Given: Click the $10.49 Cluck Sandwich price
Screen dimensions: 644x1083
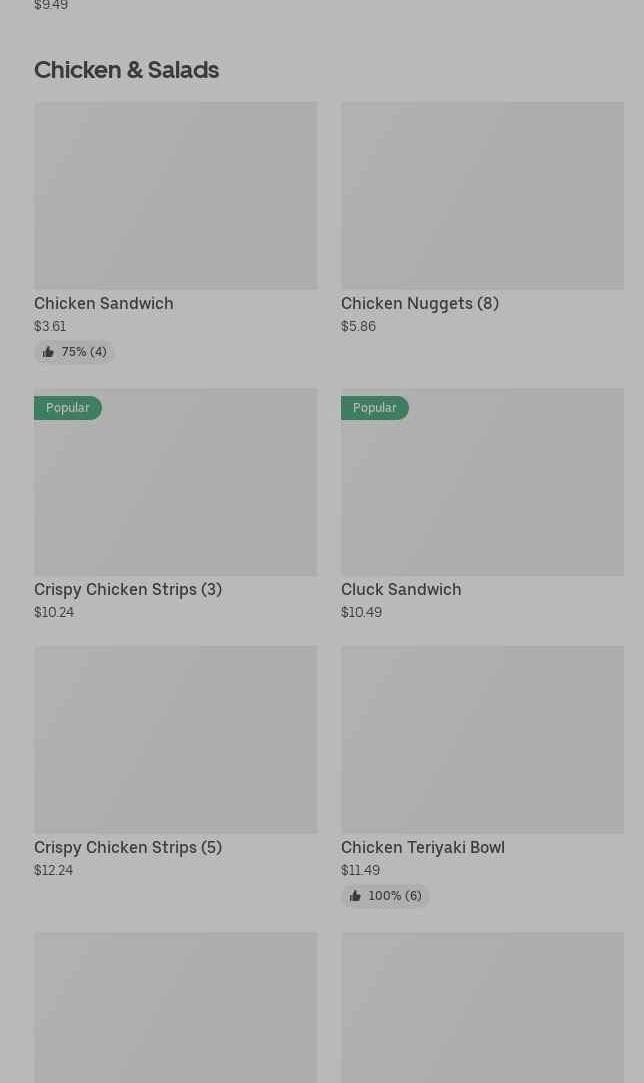Looking at the screenshot, I should point(361,612).
